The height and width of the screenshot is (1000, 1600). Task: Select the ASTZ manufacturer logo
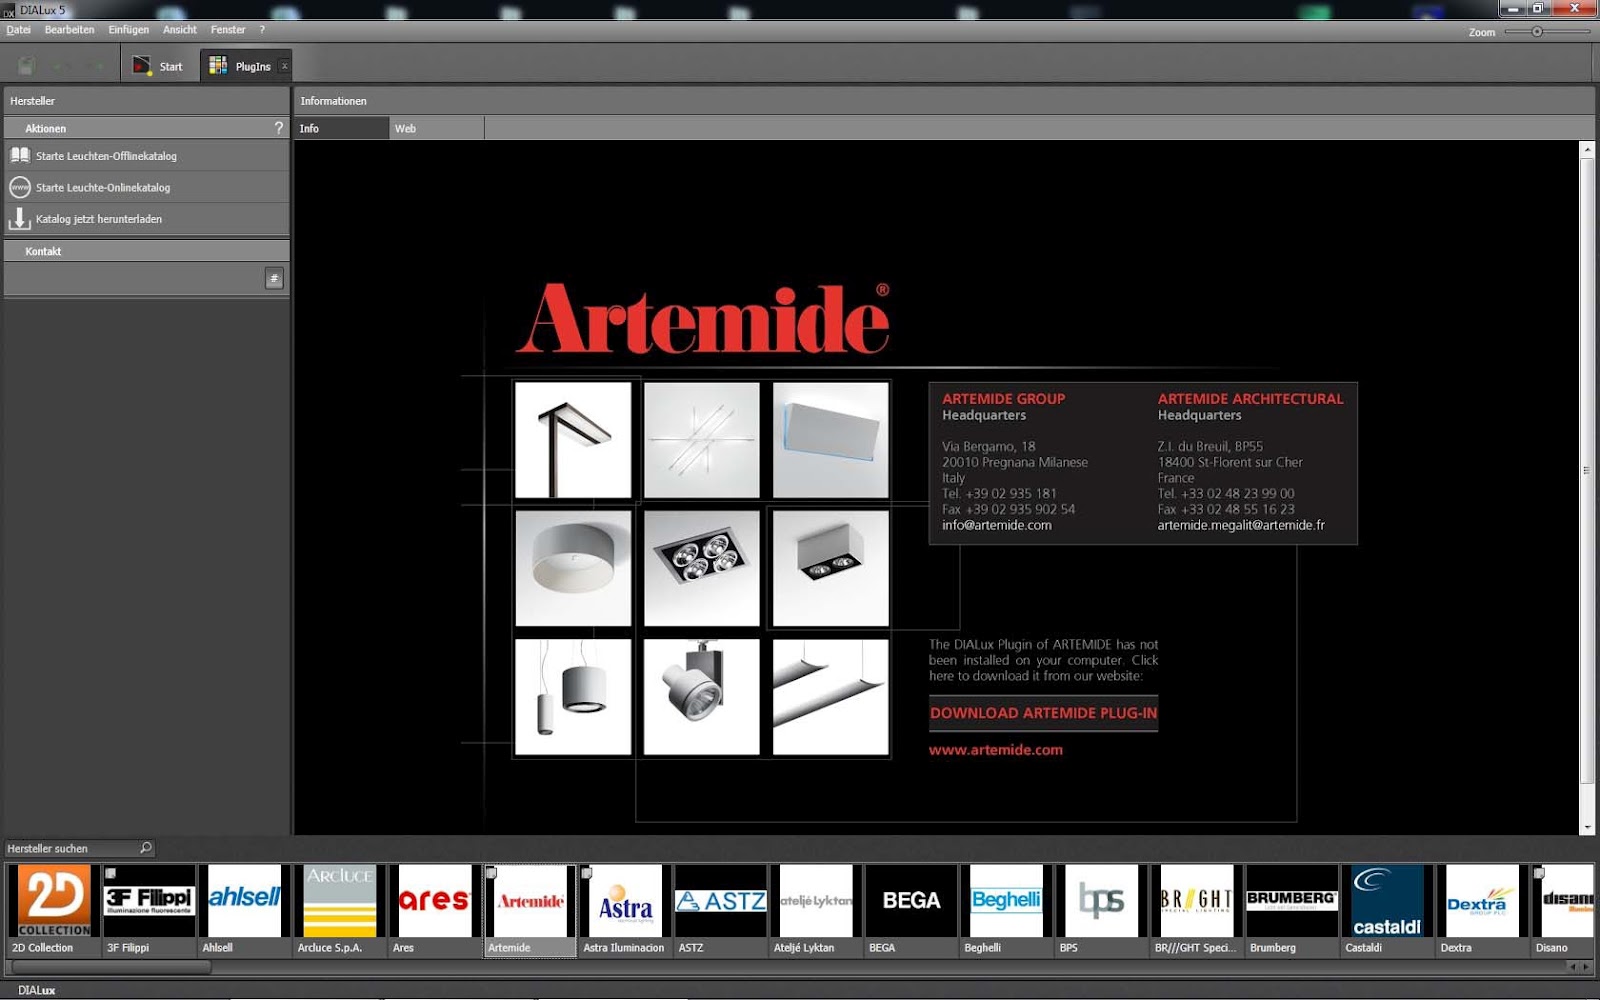tap(720, 901)
